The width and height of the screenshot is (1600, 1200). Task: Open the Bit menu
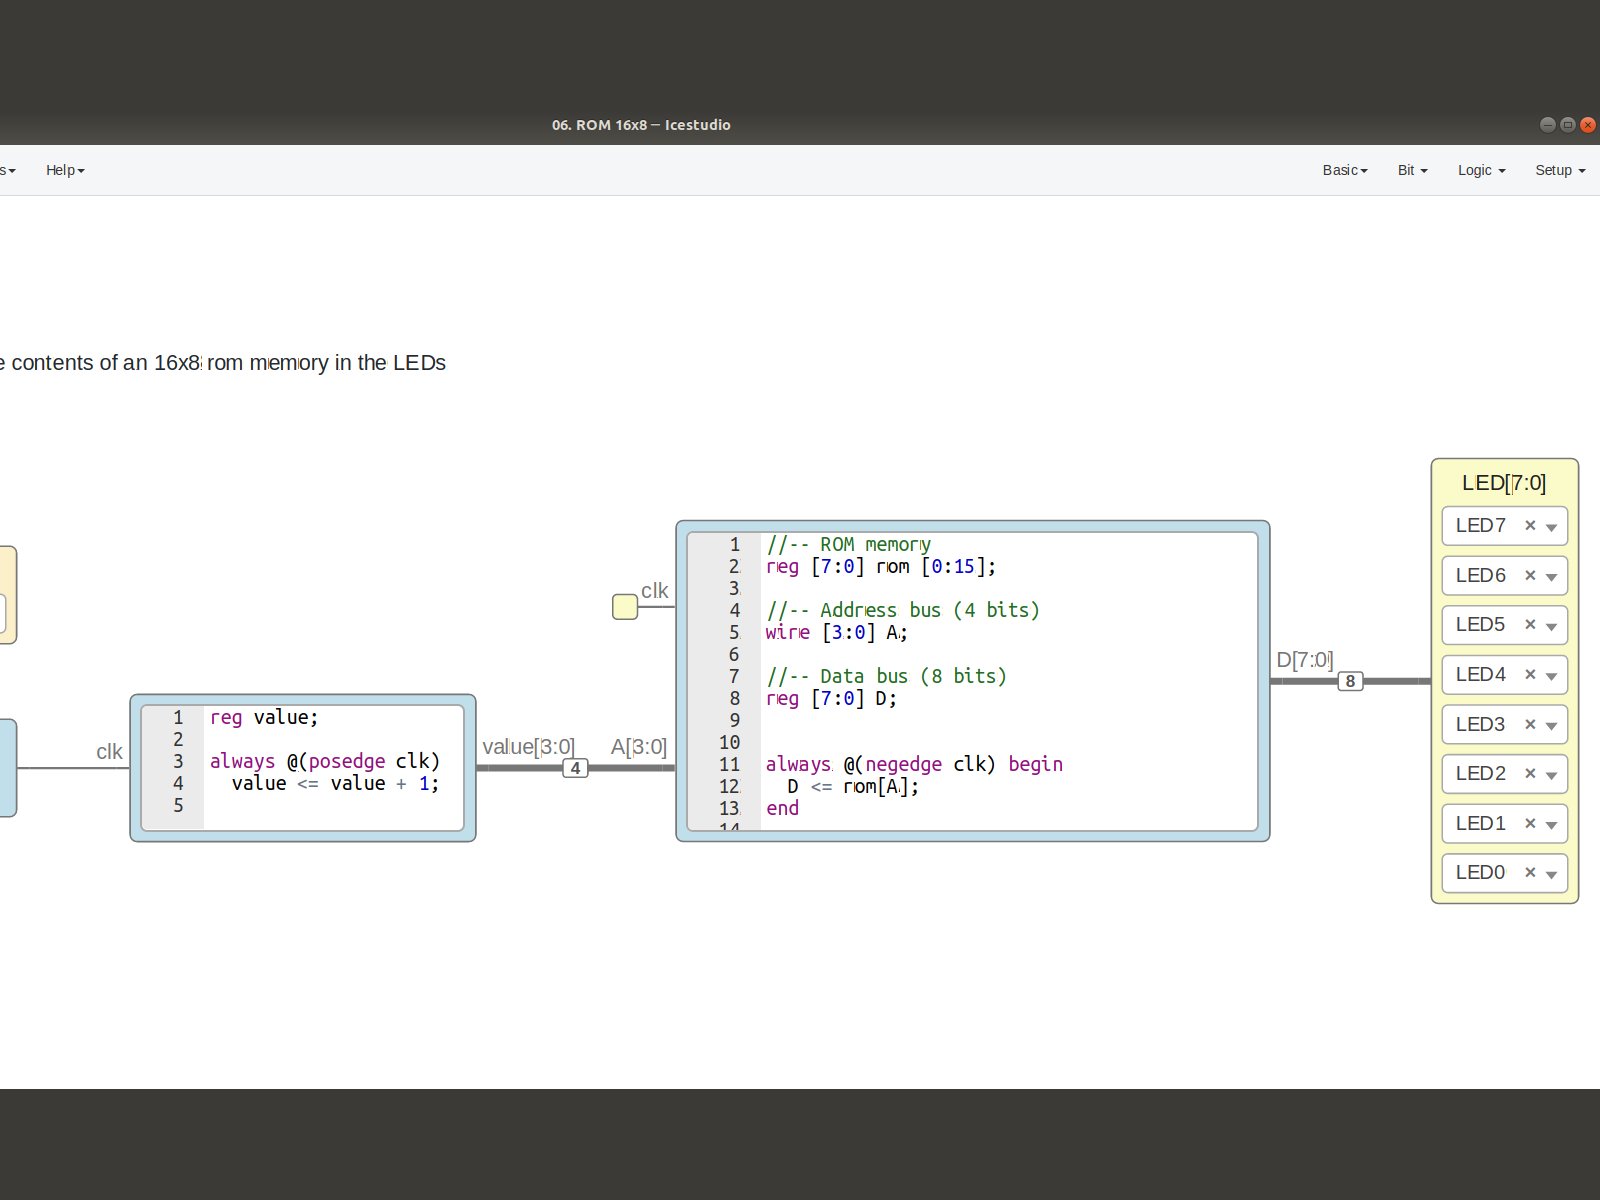pyautogui.click(x=1412, y=170)
